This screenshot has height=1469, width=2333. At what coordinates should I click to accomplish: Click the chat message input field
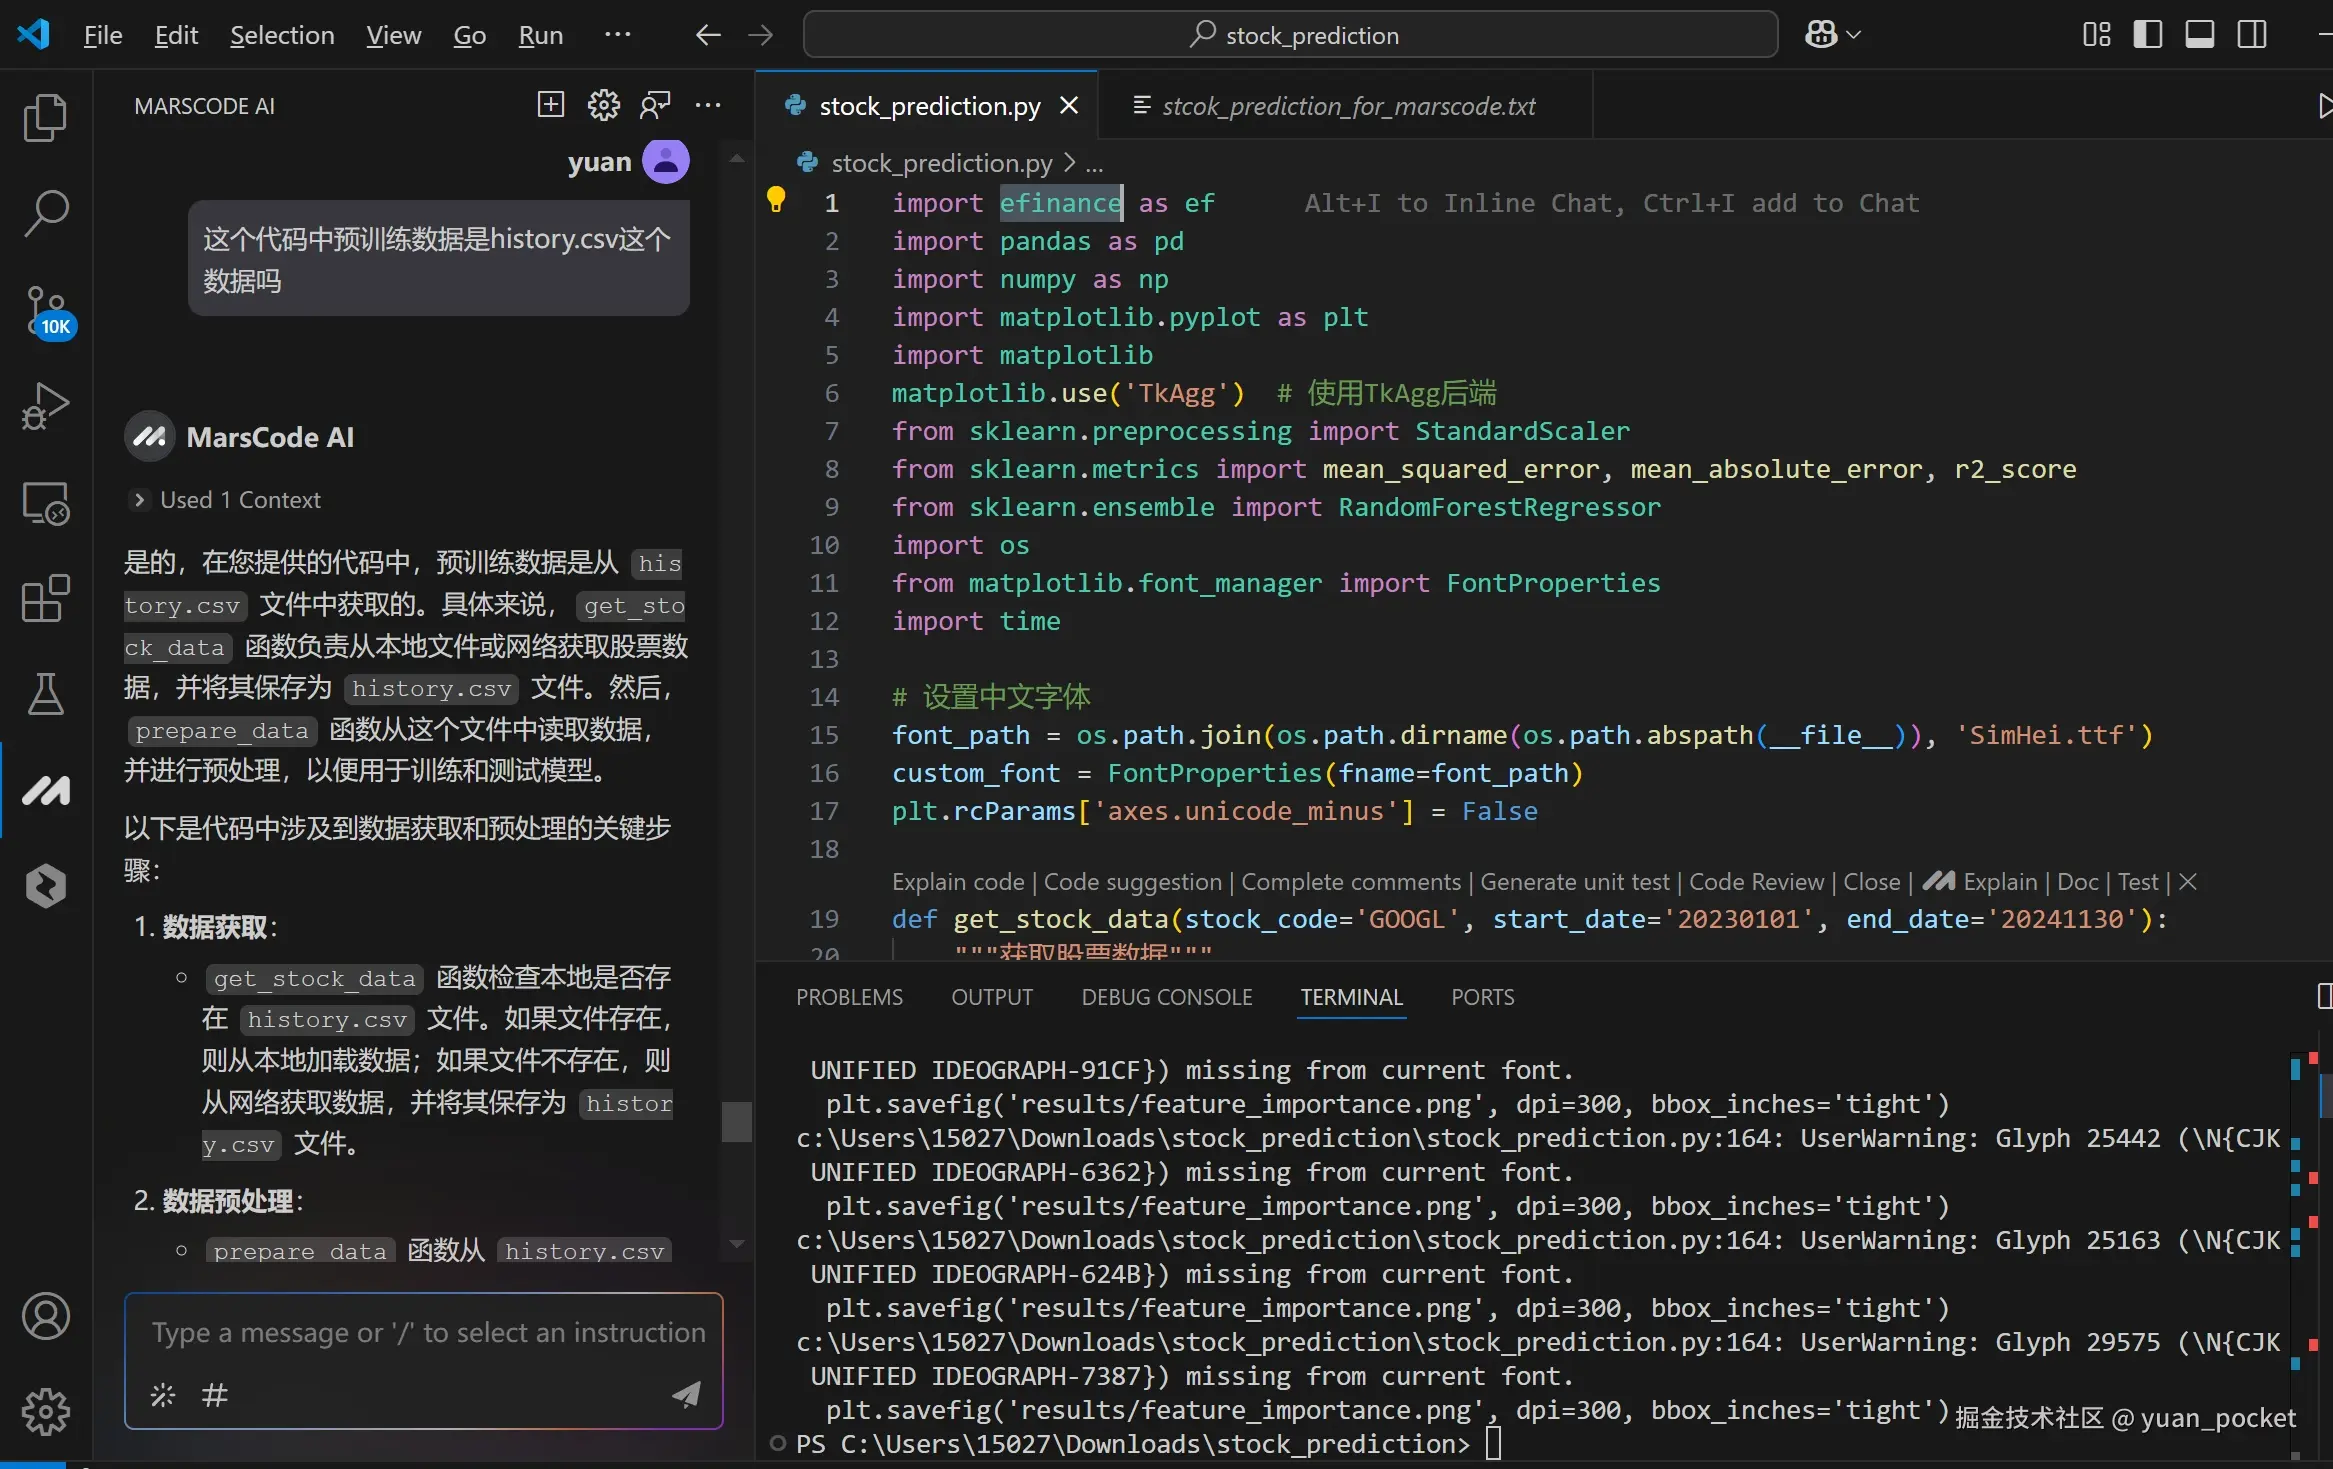tap(428, 1333)
